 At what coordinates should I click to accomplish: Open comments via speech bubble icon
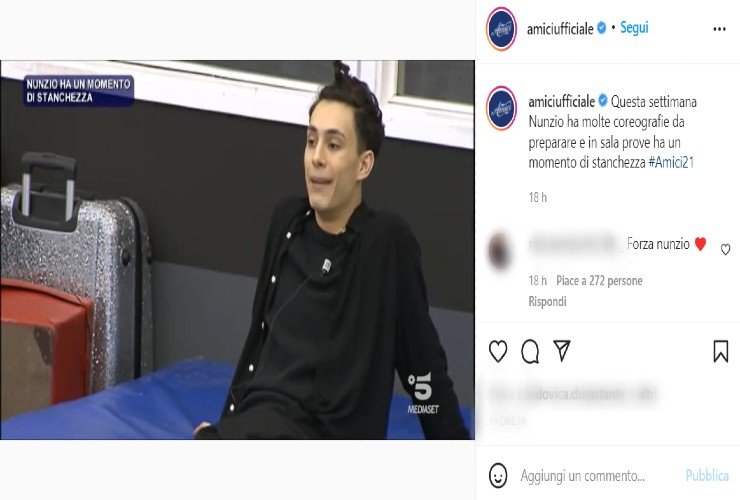[x=530, y=351]
